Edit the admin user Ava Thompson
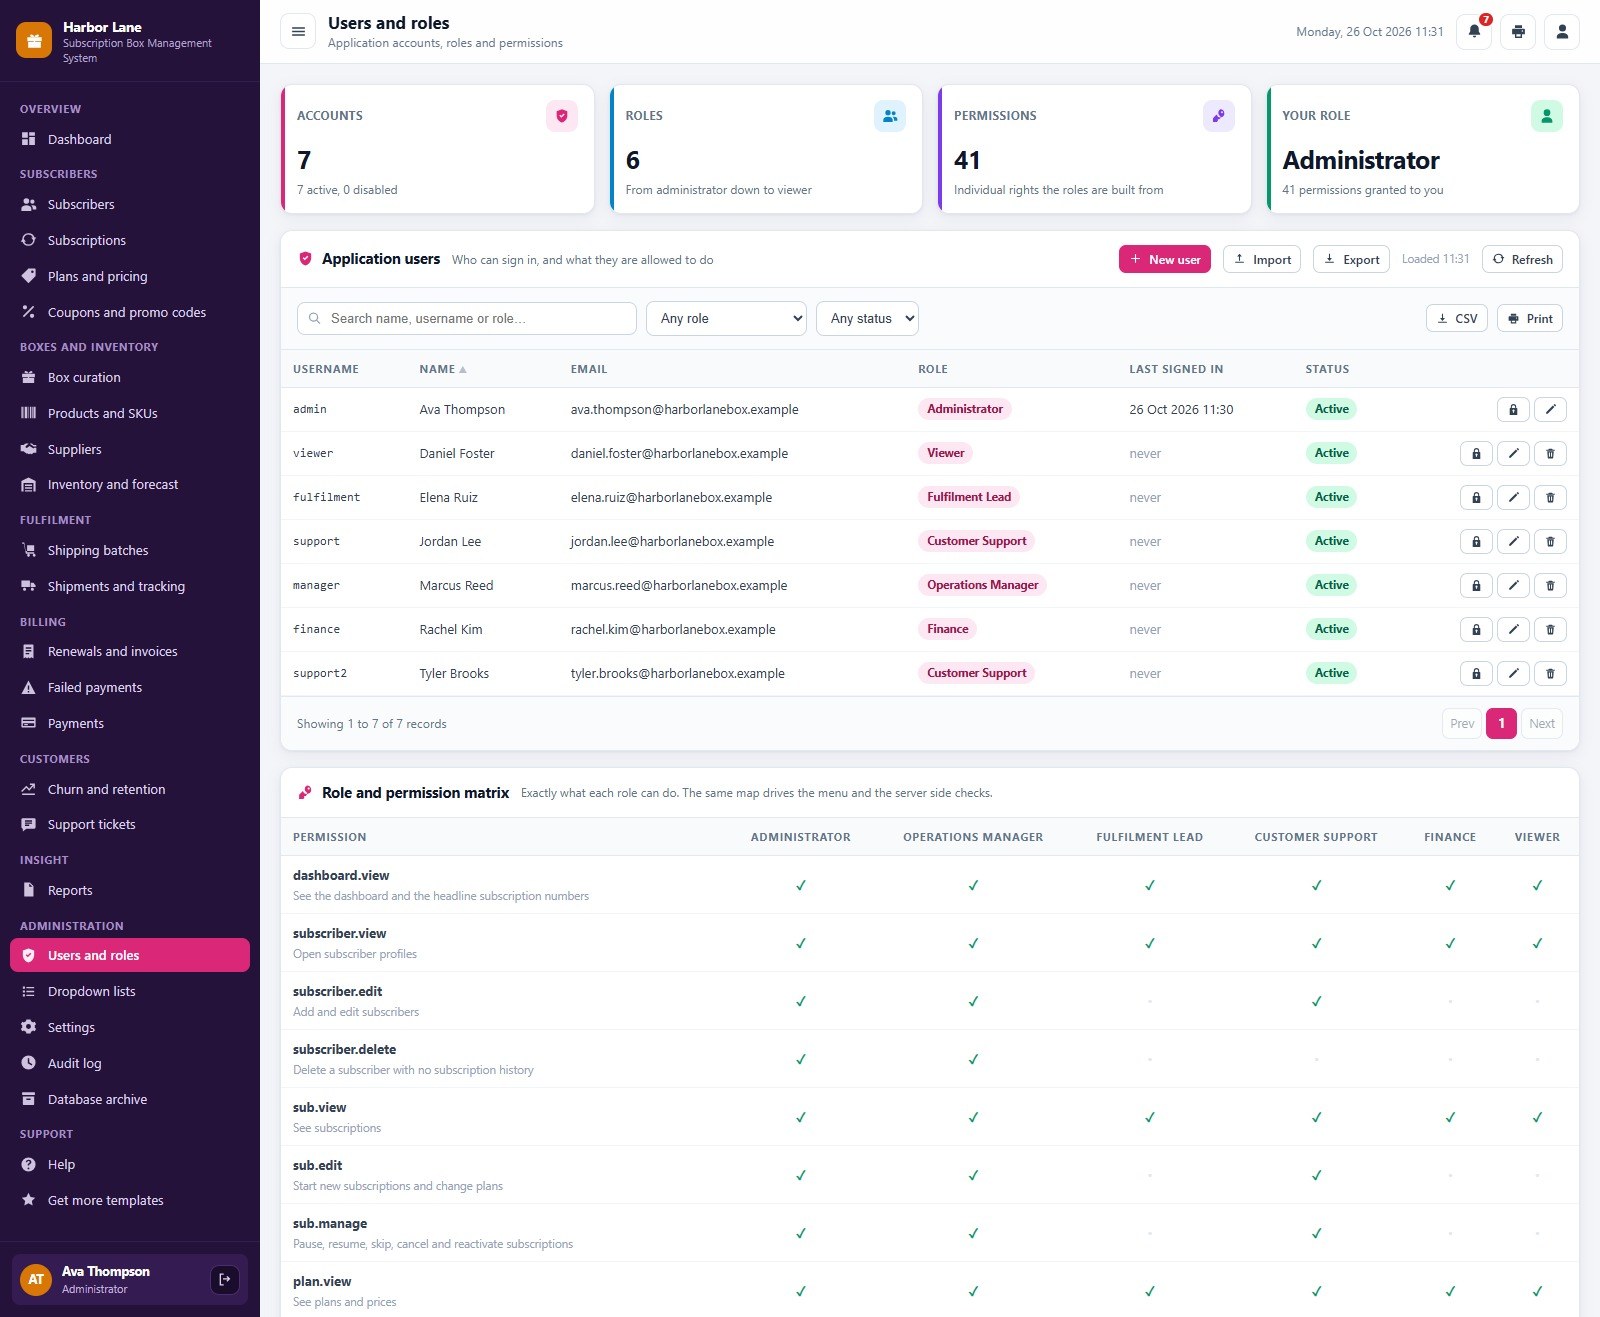The height and width of the screenshot is (1317, 1600). 1550,409
